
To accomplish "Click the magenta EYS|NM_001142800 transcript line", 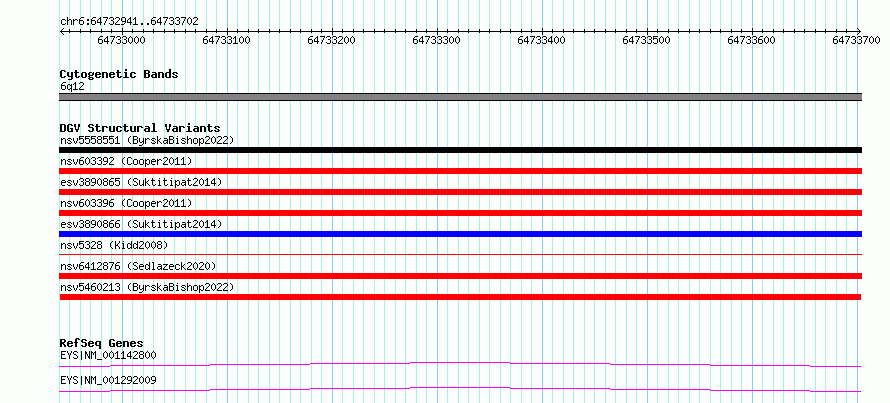I will click(x=460, y=364).
